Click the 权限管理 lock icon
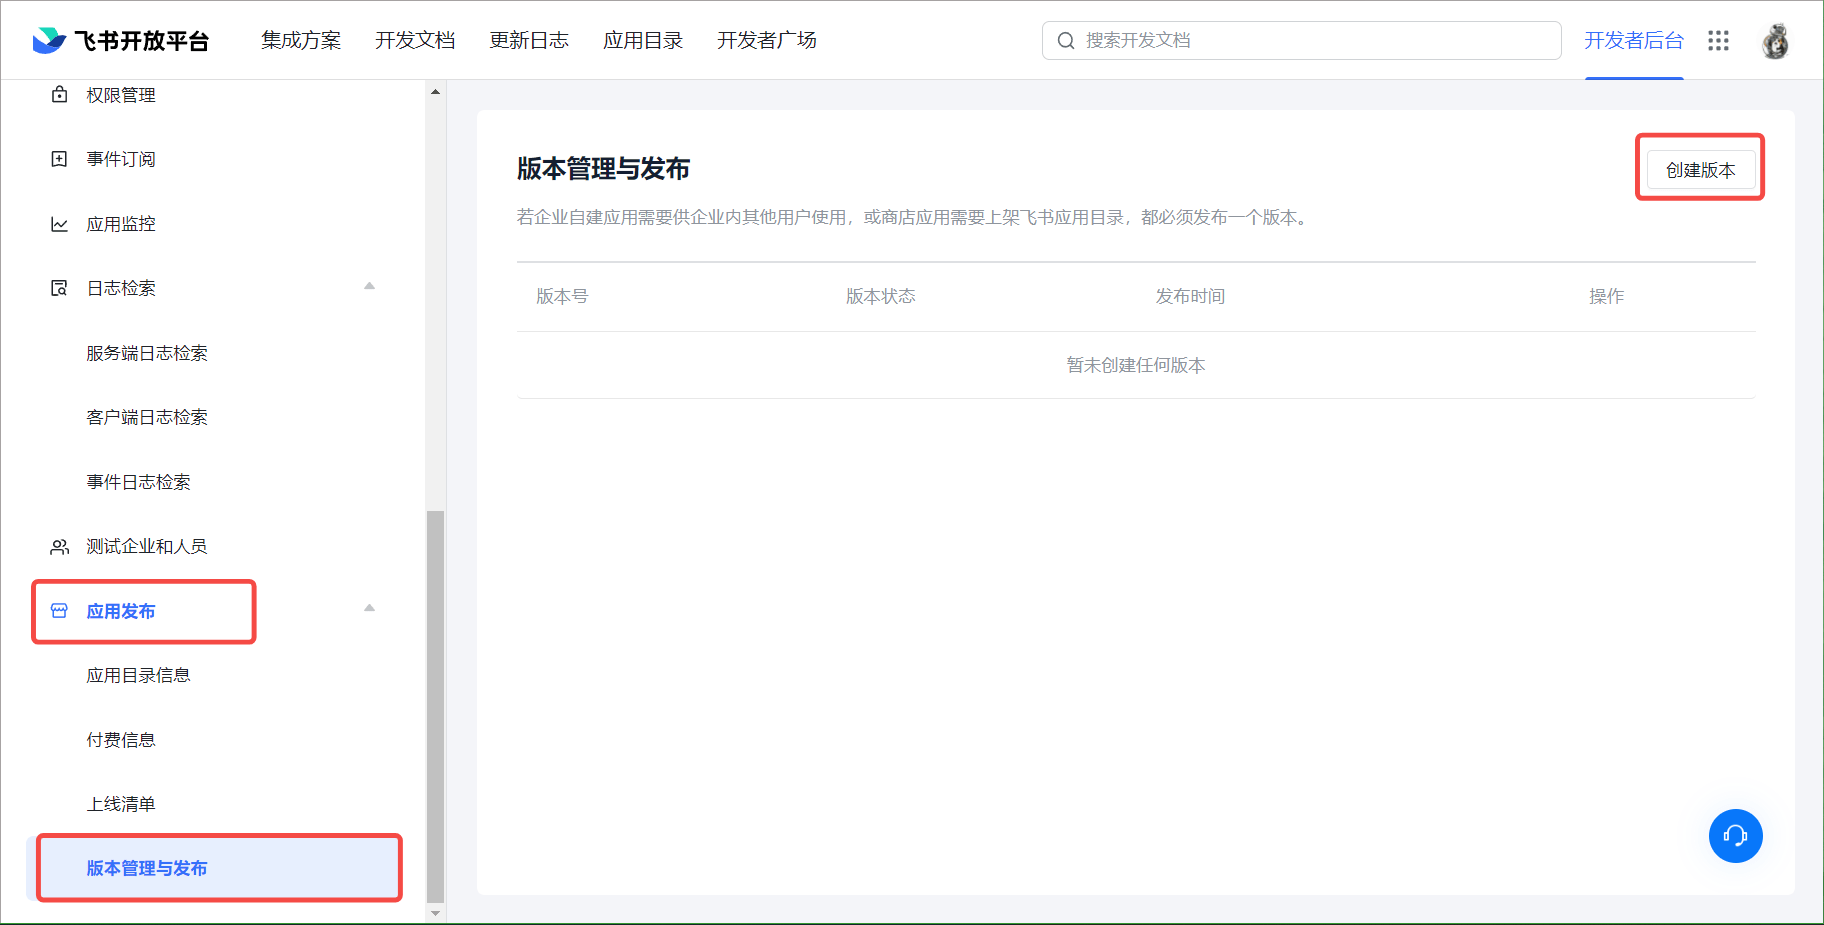This screenshot has height=925, width=1824. [x=60, y=95]
